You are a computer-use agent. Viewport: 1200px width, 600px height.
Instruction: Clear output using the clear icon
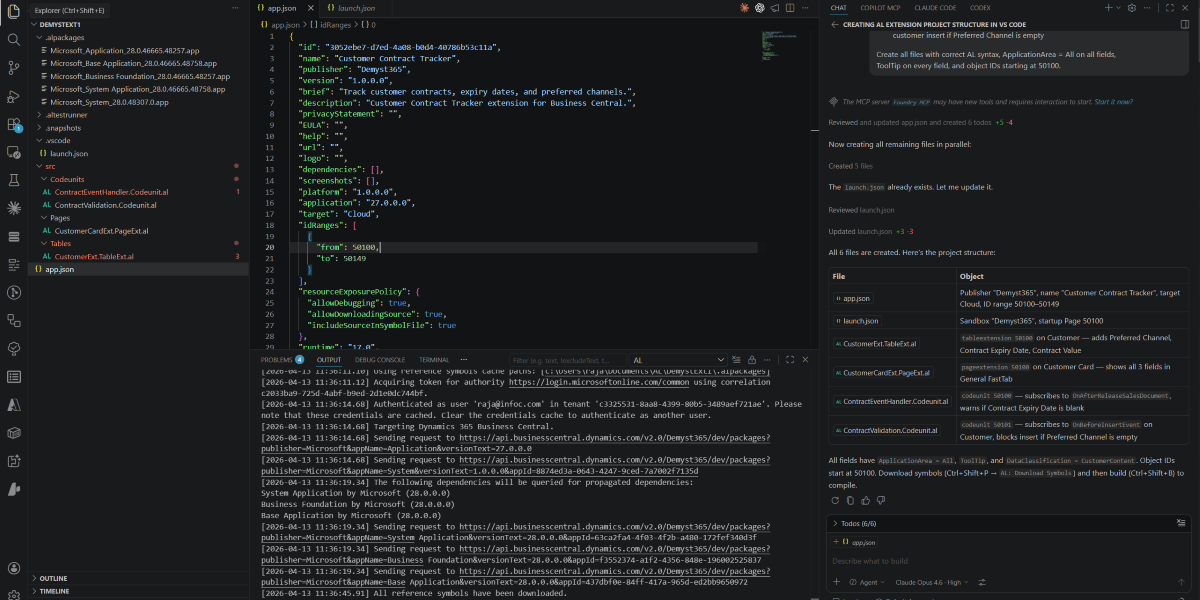[736, 360]
